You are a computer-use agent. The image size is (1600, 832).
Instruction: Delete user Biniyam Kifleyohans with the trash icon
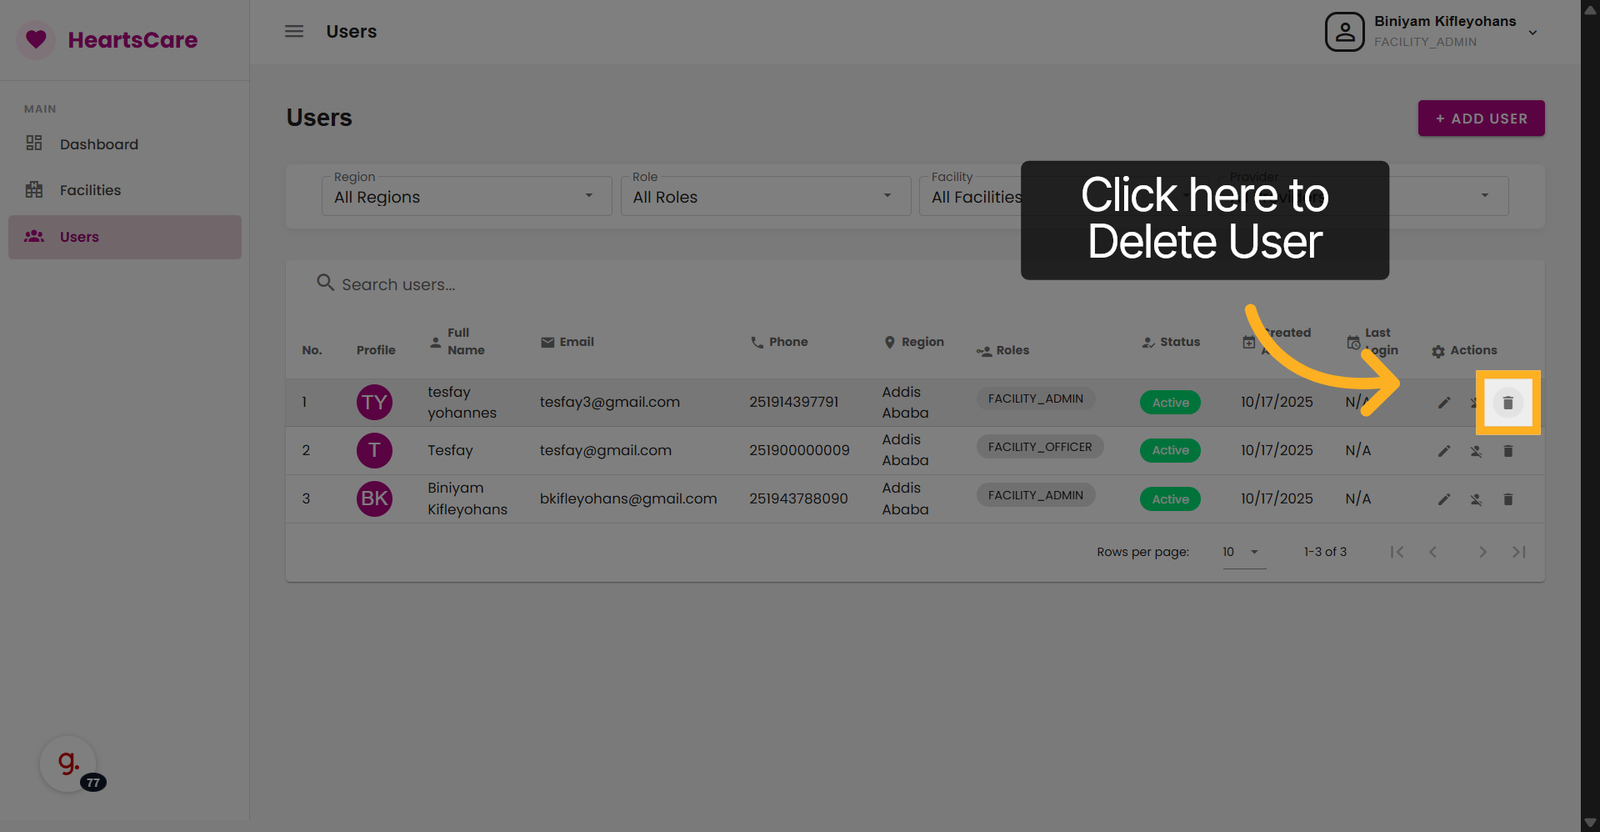1507,499
